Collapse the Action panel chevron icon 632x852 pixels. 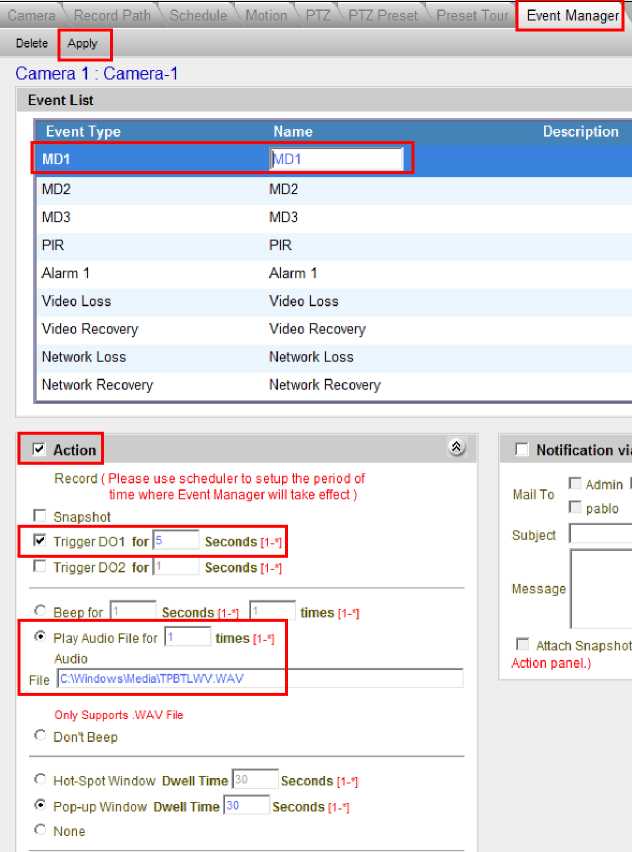(457, 449)
